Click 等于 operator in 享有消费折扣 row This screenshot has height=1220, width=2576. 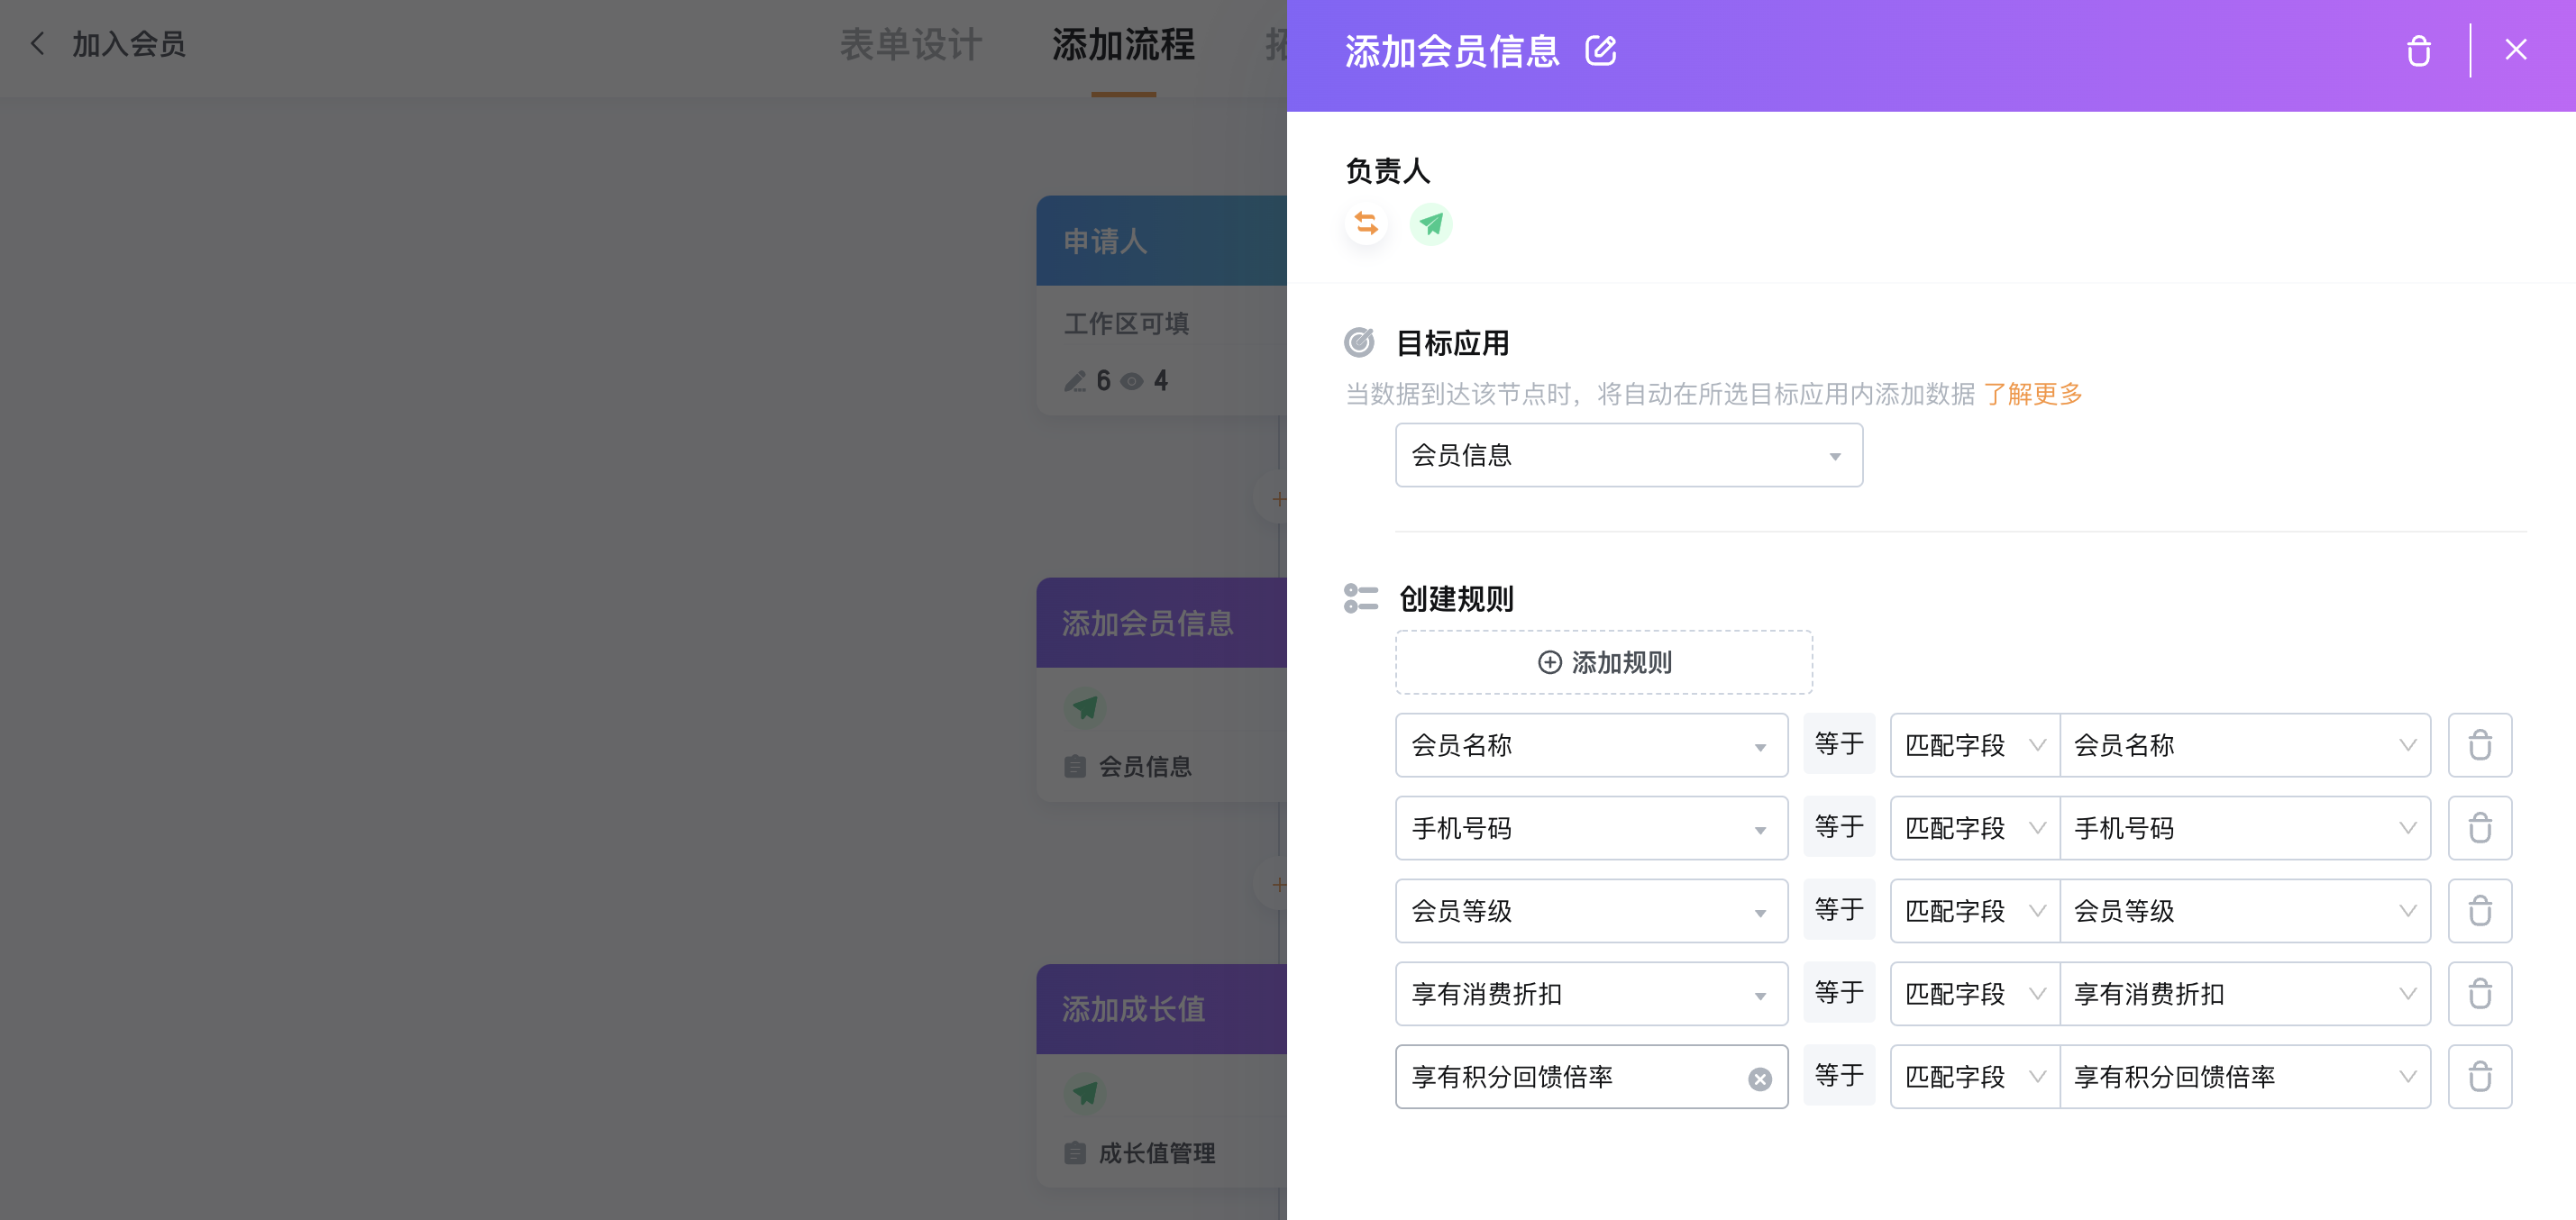(1839, 993)
